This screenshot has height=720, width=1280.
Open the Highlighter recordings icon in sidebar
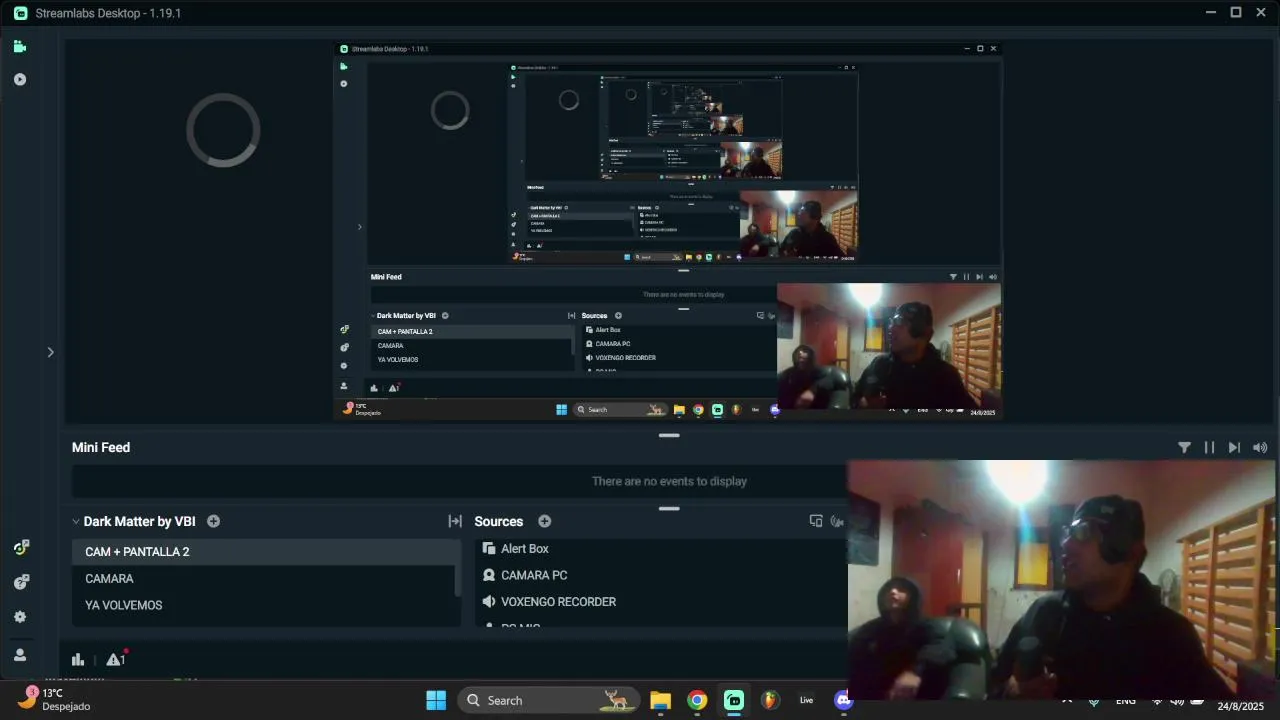pos(20,79)
